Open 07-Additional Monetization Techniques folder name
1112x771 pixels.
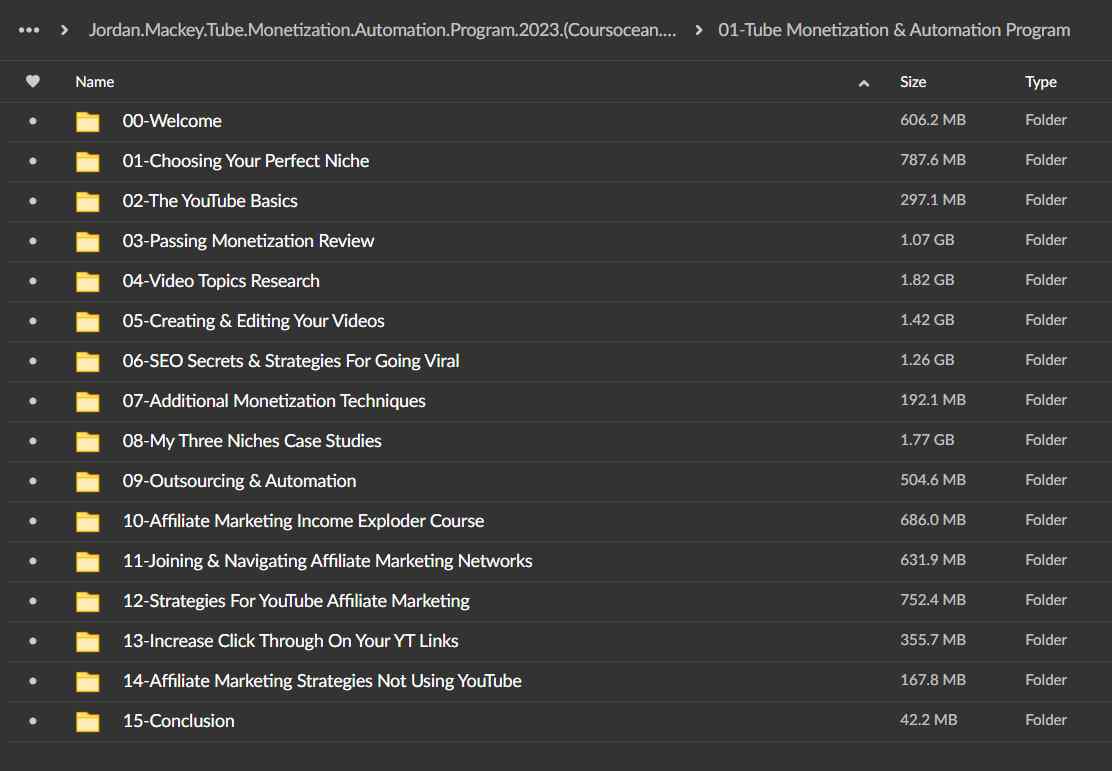pyautogui.click(x=274, y=401)
